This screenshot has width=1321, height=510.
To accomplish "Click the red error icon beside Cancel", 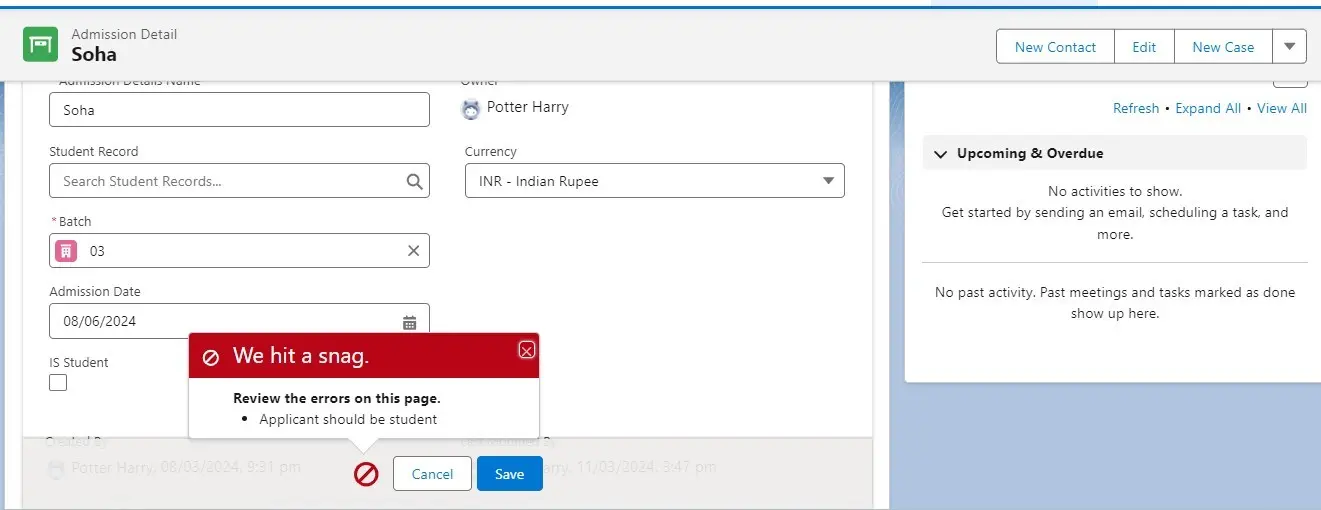I will pos(366,474).
